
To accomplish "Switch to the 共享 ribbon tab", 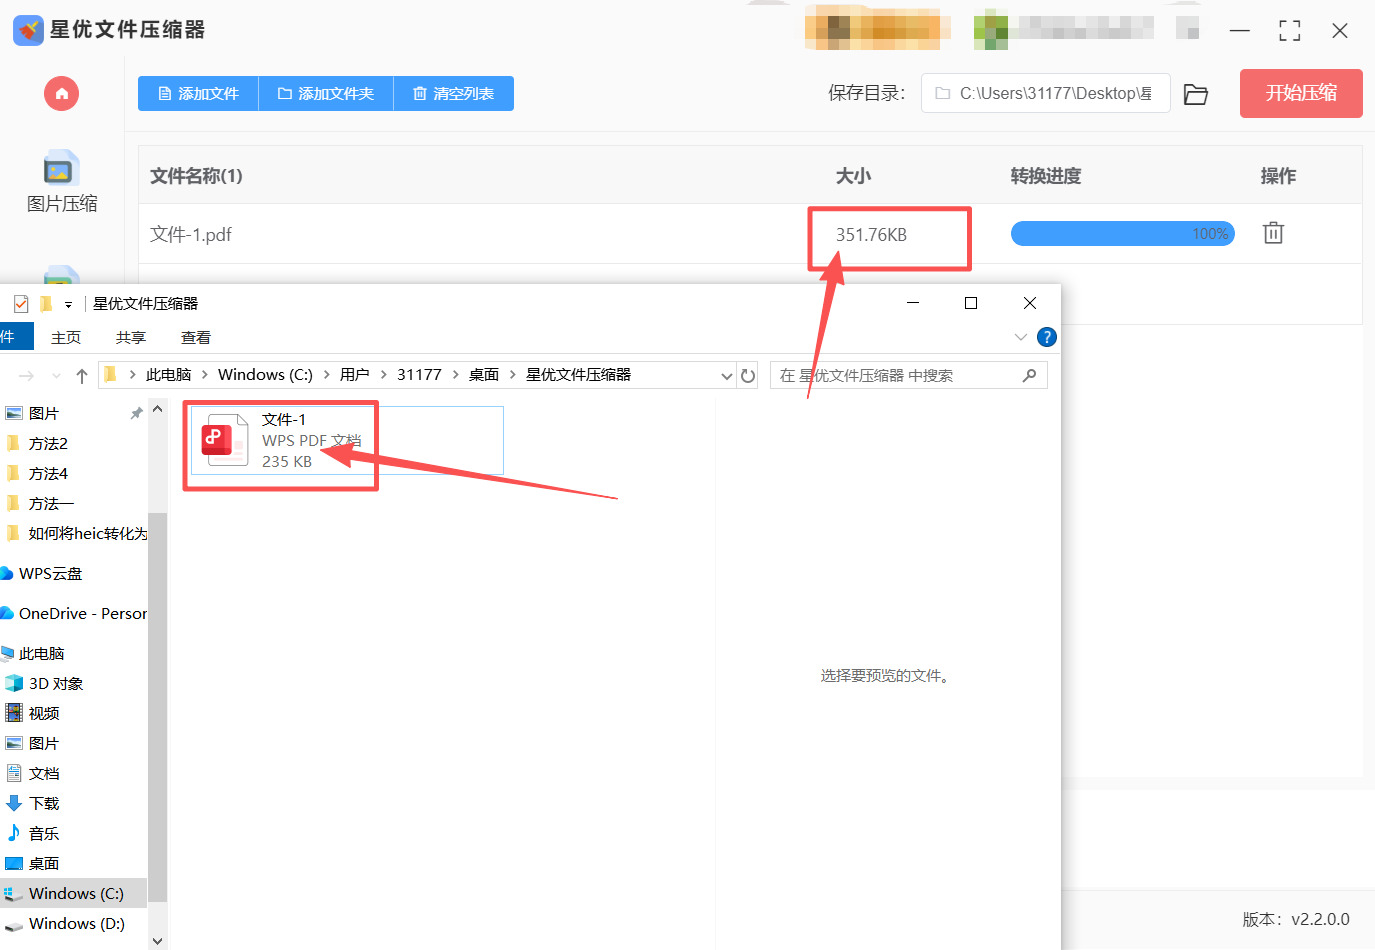I will [x=130, y=337].
